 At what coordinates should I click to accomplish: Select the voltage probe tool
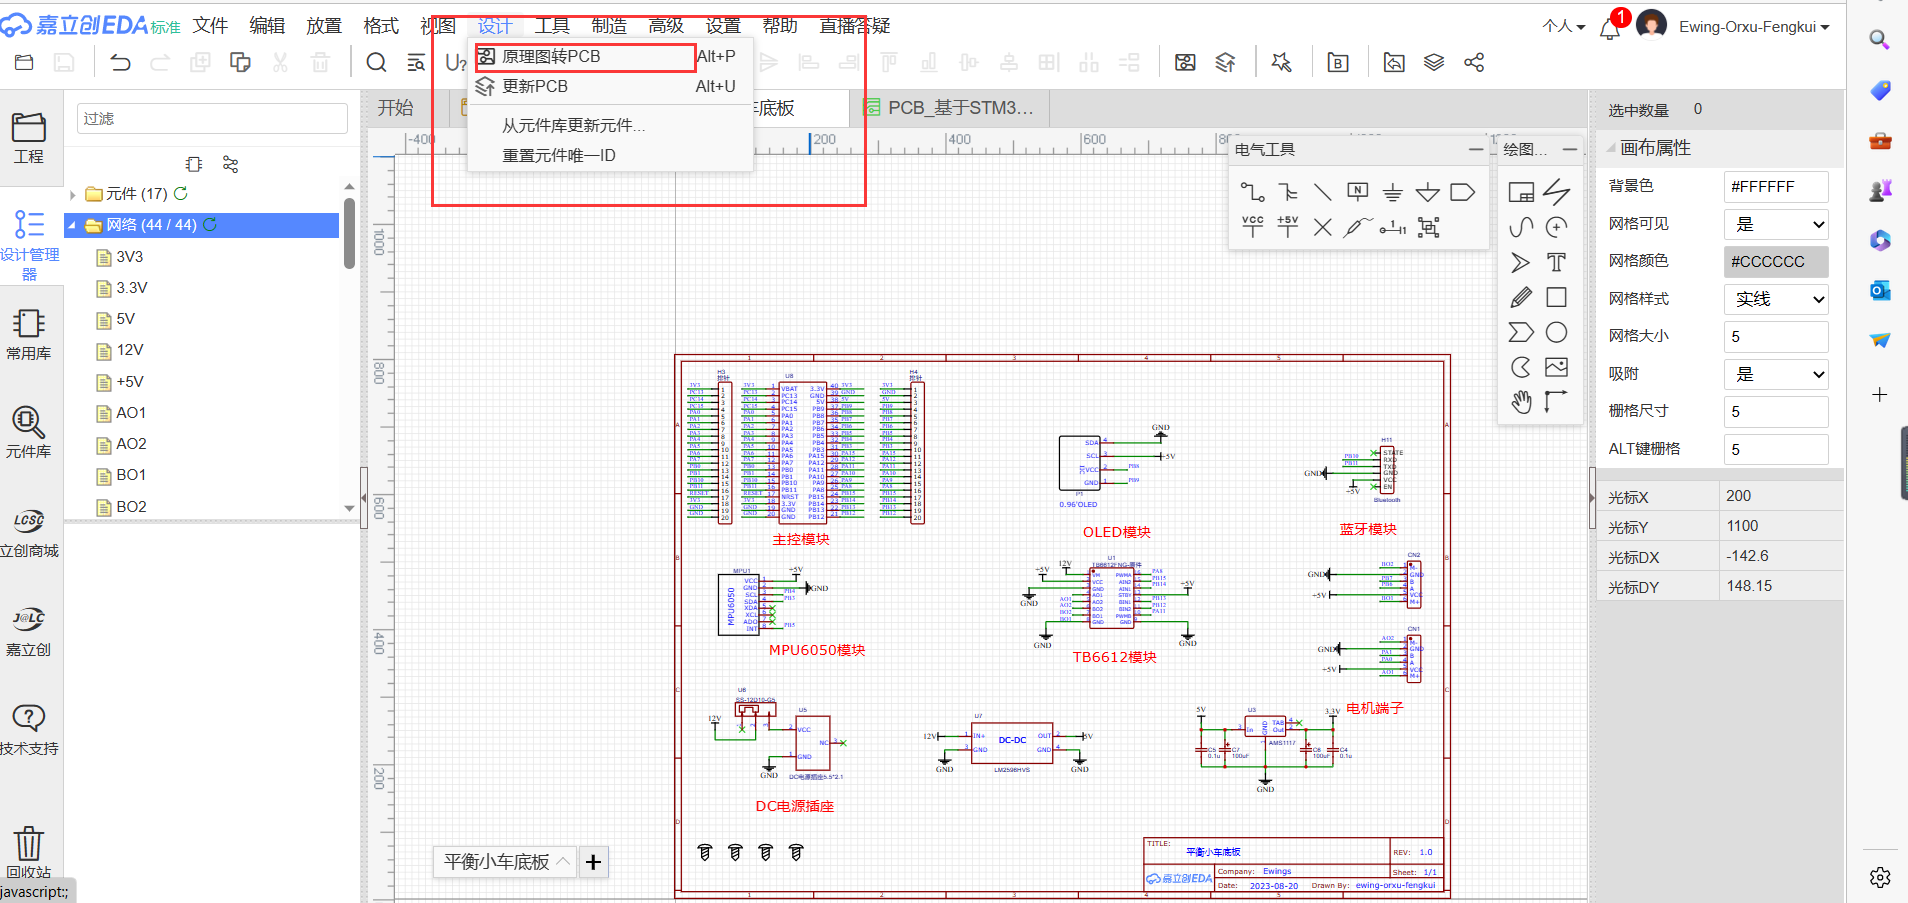click(1357, 227)
